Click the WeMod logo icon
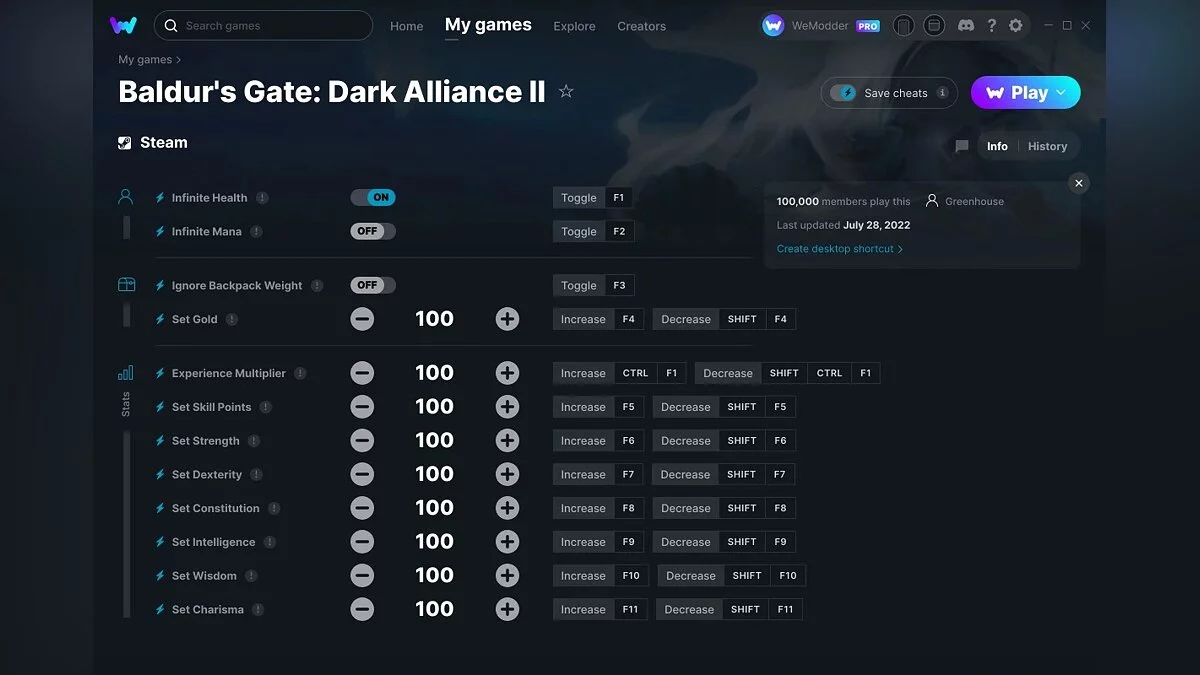This screenshot has width=1200, height=675. [123, 25]
